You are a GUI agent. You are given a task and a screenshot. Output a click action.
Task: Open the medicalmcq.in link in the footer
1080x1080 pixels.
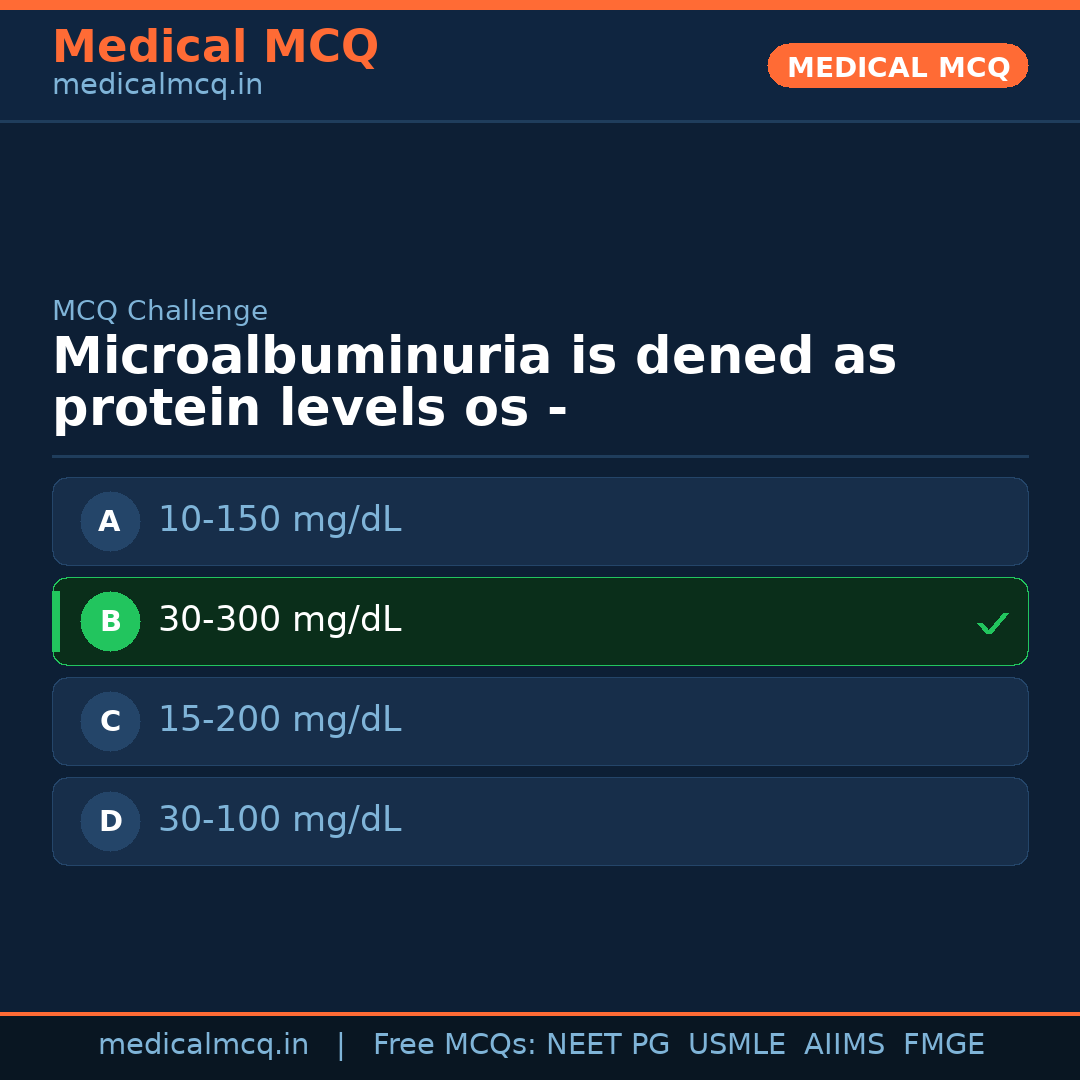point(203,1045)
